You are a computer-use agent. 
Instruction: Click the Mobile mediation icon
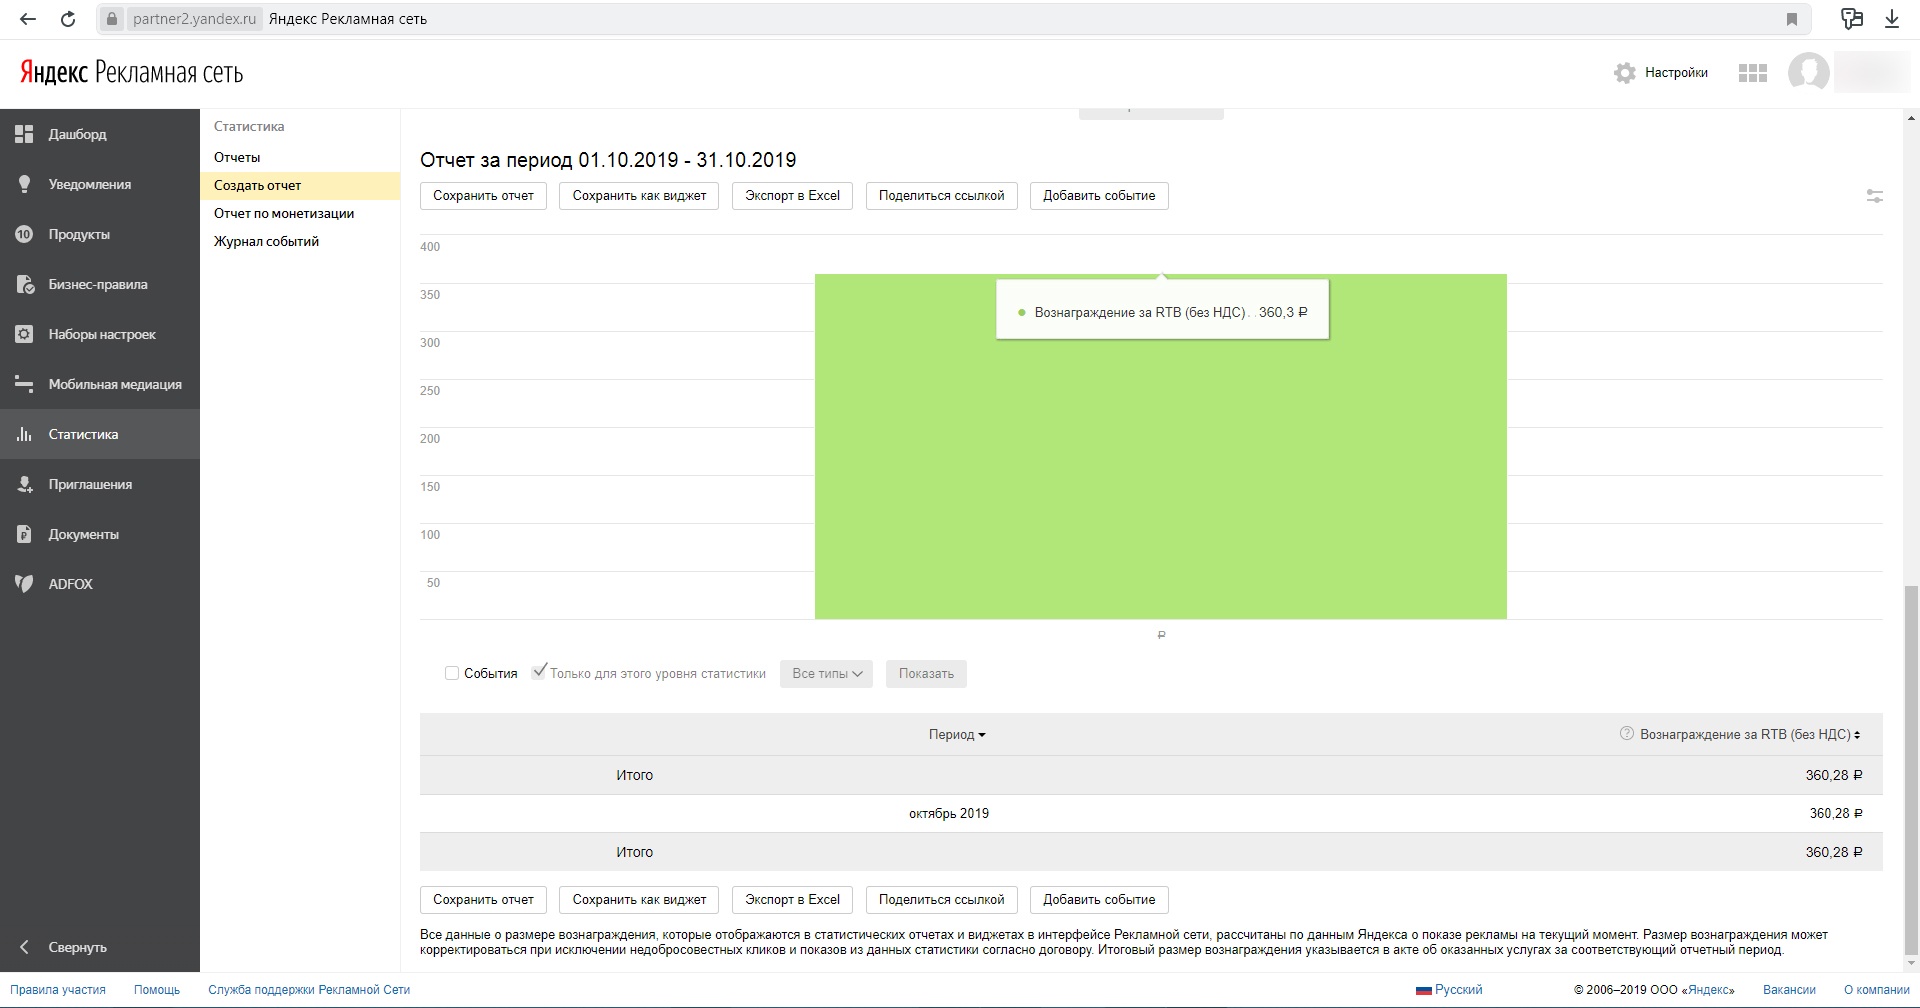tap(24, 384)
